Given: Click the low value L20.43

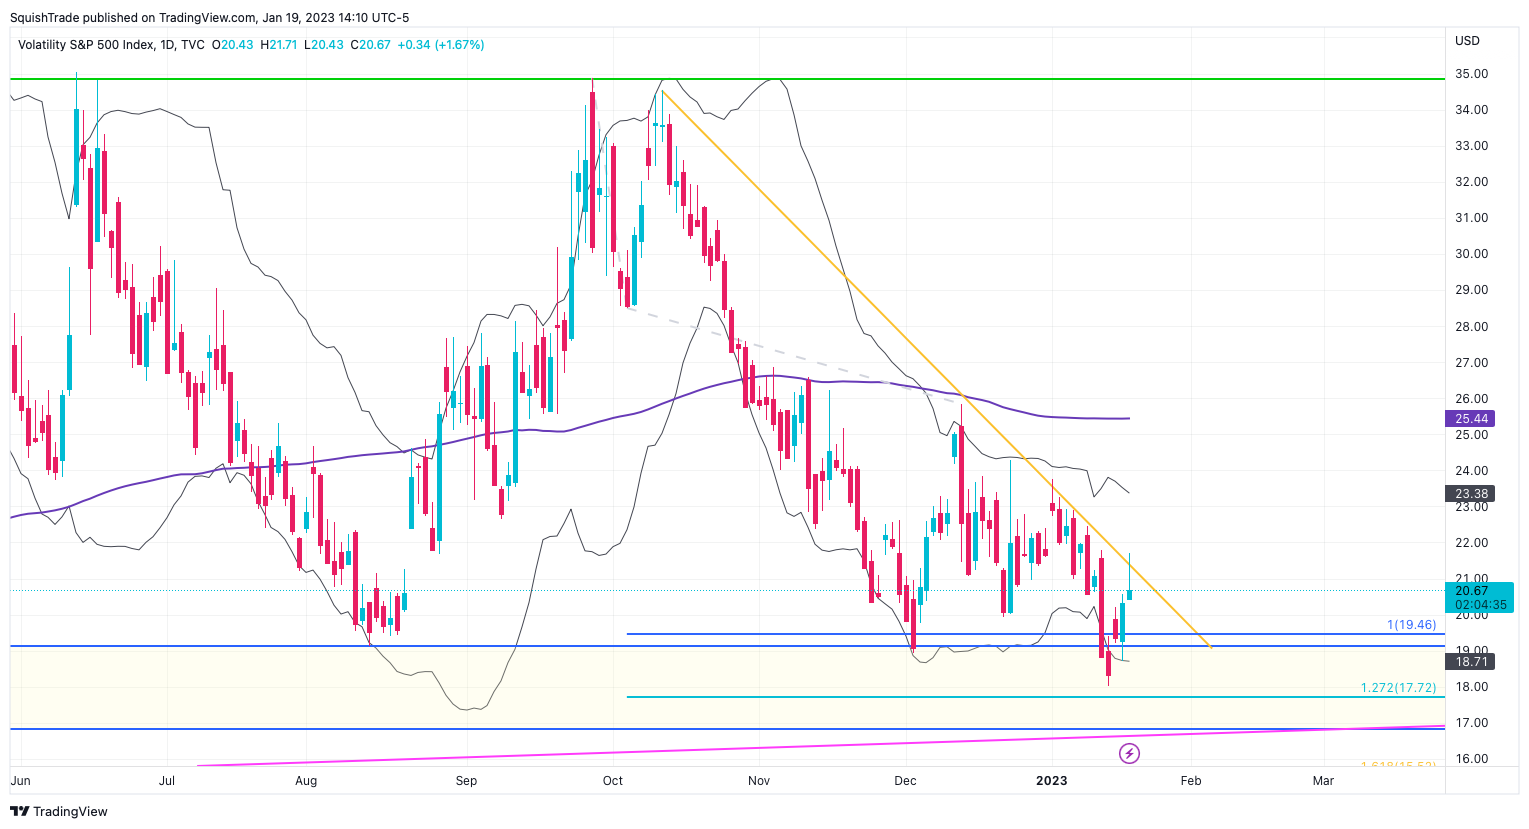Looking at the screenshot, I should pyautogui.click(x=324, y=45).
